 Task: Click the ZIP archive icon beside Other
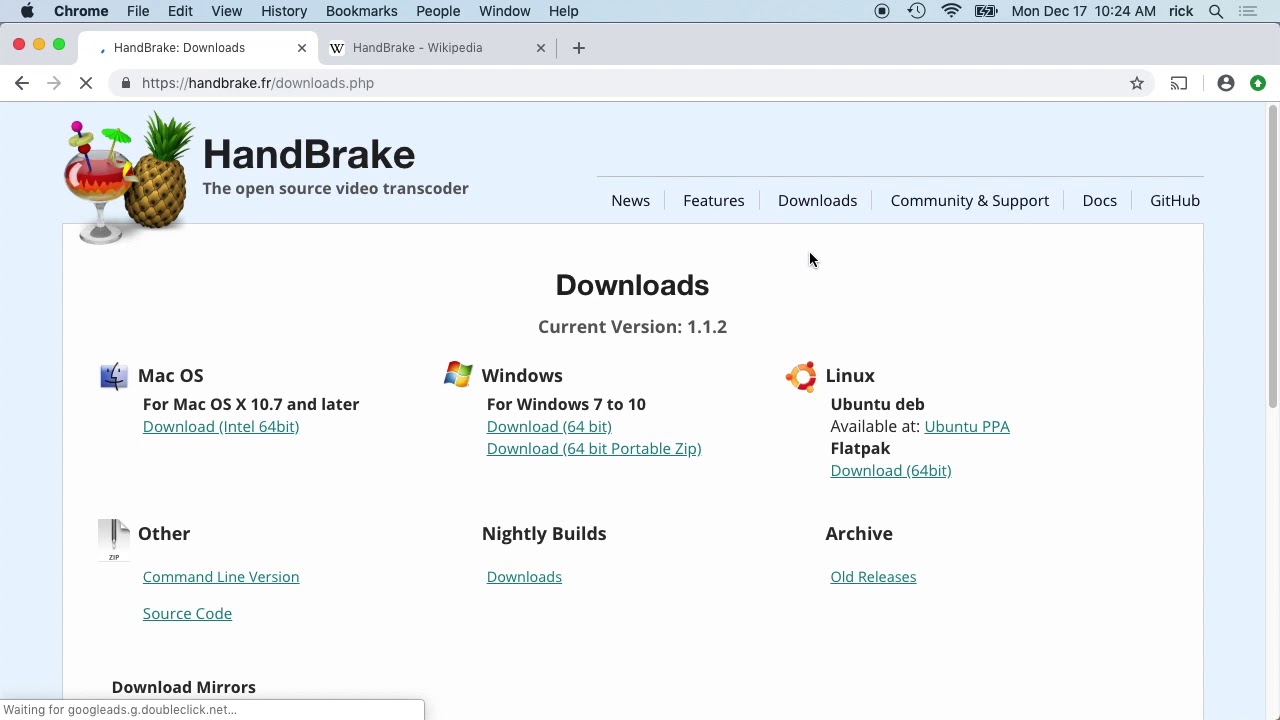[114, 540]
